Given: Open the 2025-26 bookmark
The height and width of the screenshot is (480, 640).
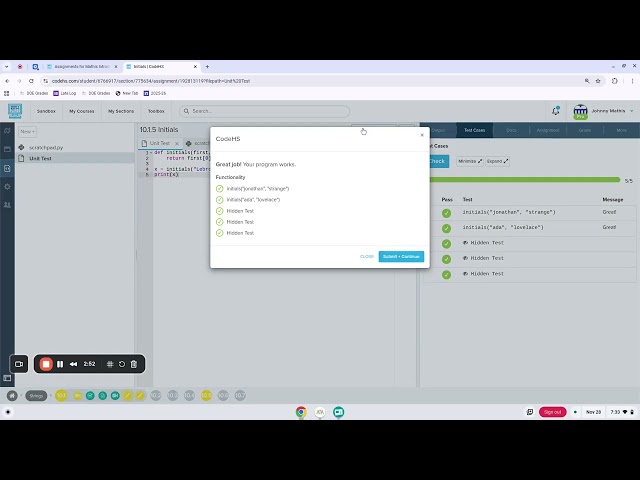Looking at the screenshot, I should (155, 93).
